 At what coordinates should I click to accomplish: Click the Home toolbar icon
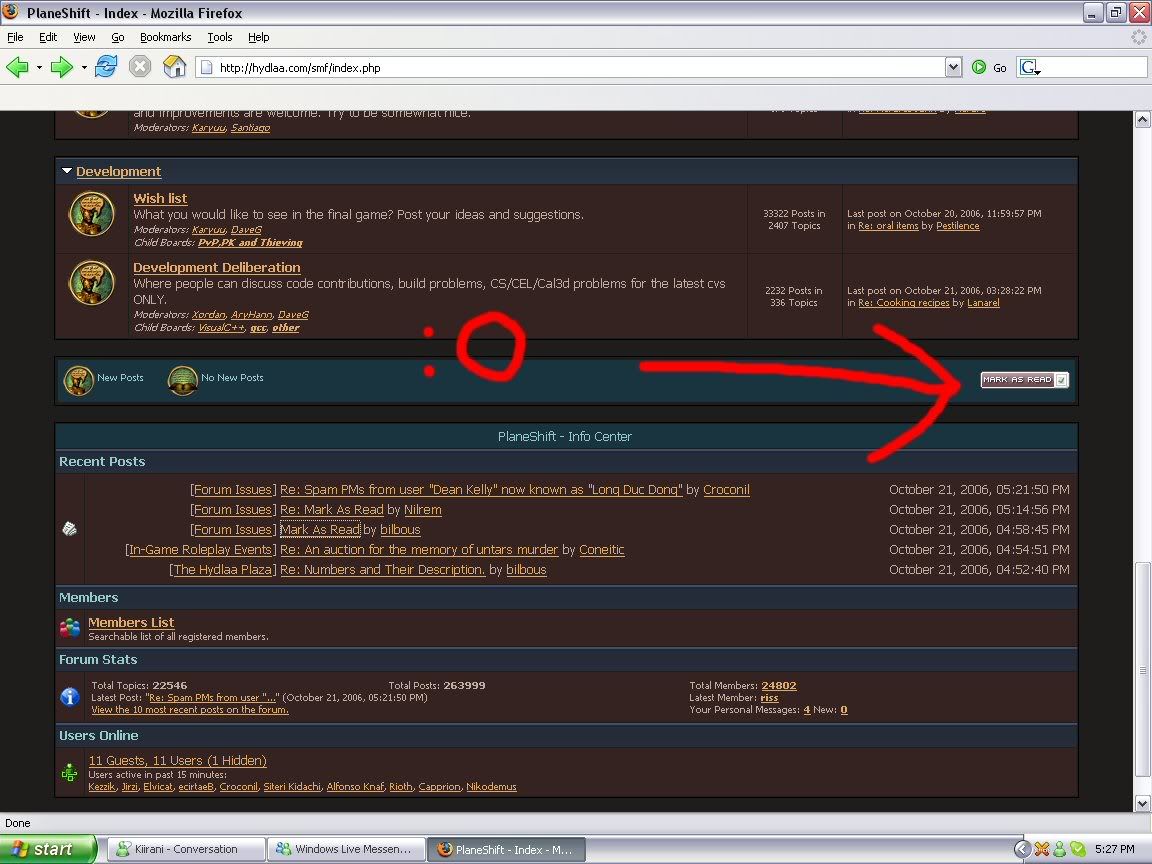[174, 67]
